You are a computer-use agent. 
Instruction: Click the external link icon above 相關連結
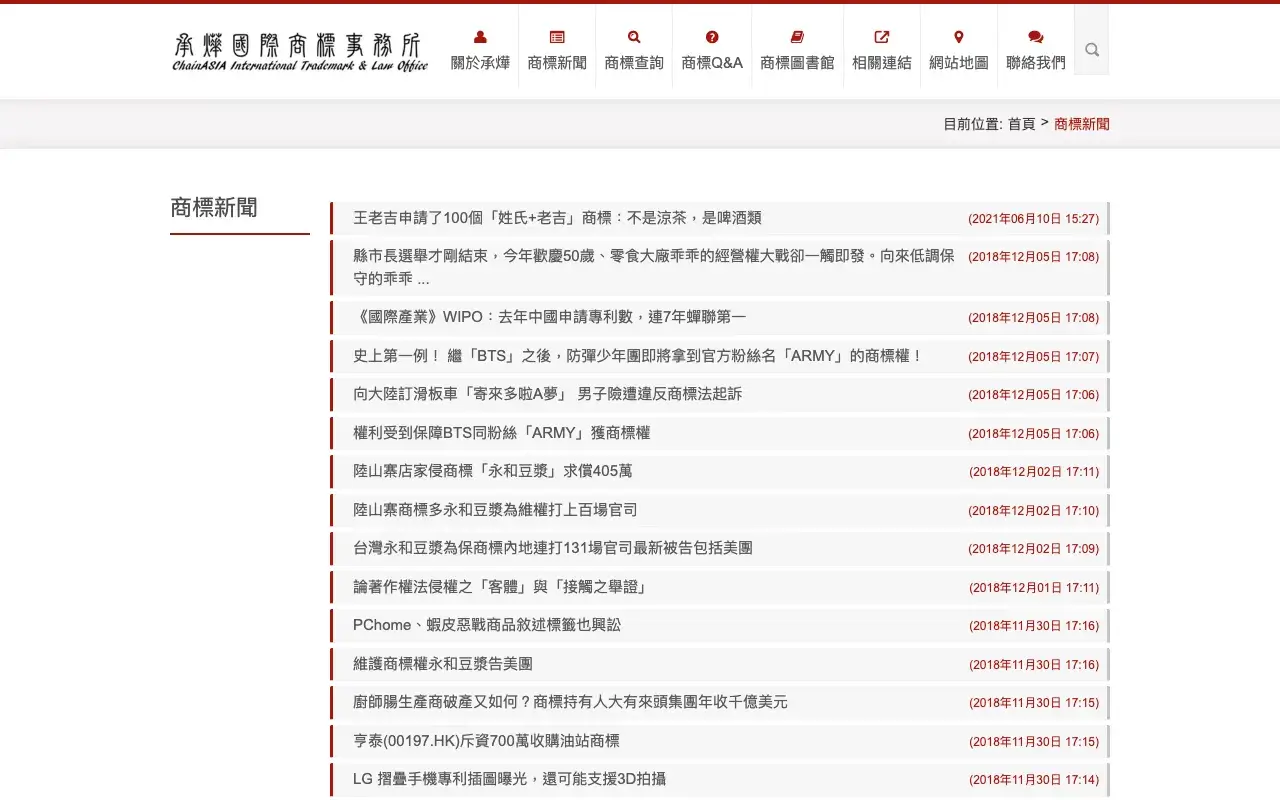pos(882,37)
